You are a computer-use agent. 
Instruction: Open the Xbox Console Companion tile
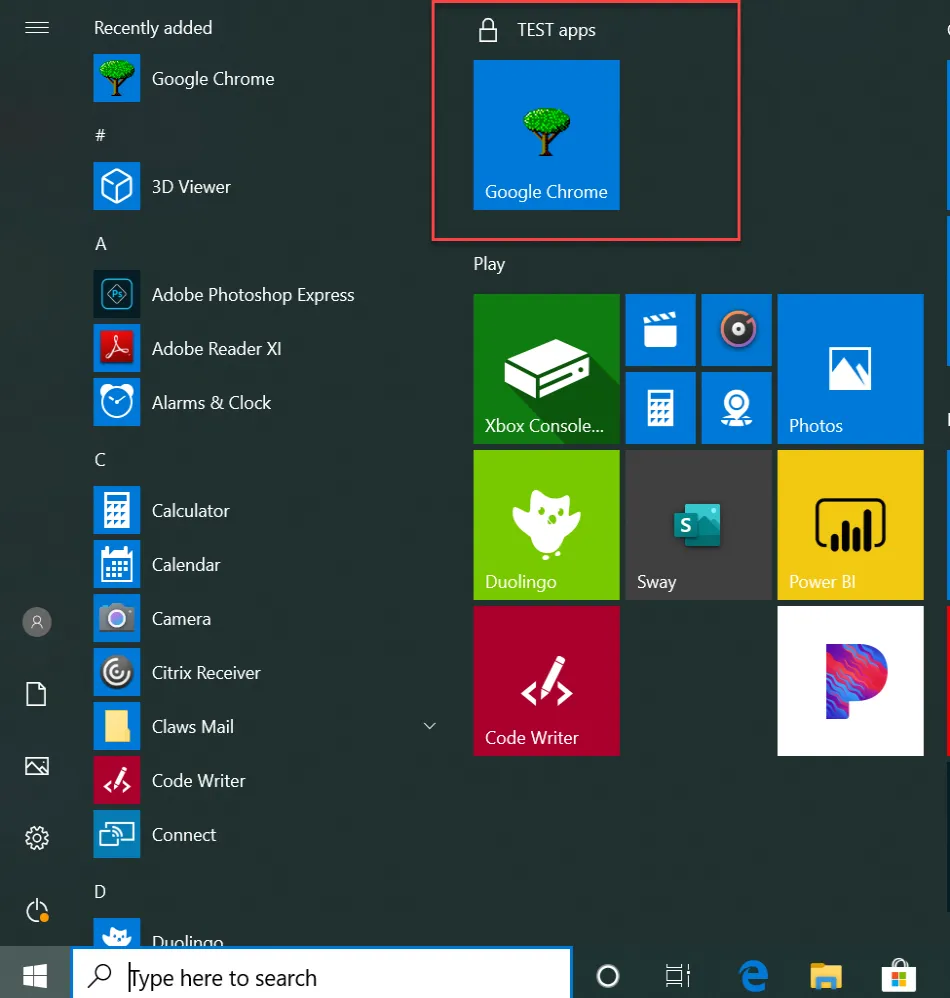[546, 368]
